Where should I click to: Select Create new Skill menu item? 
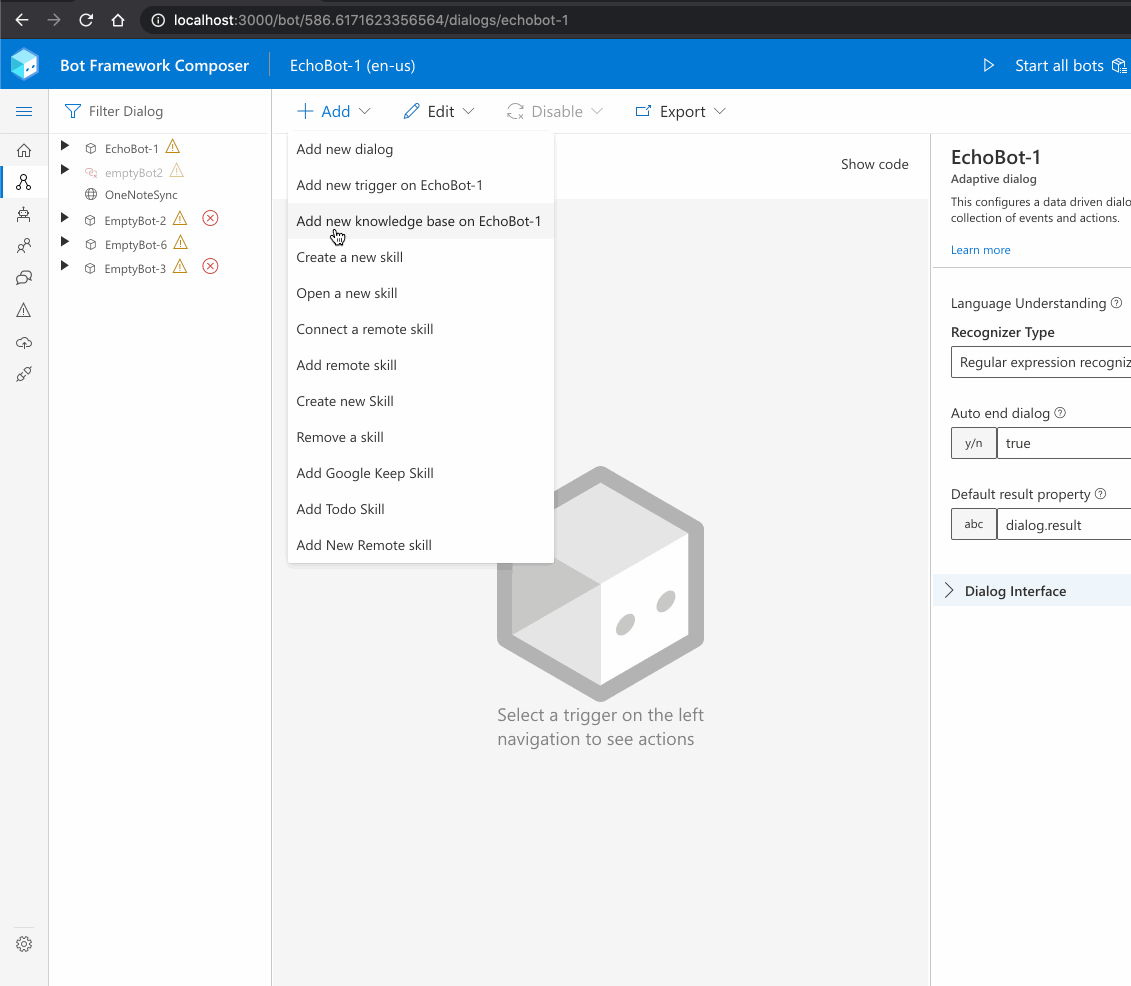click(421, 402)
